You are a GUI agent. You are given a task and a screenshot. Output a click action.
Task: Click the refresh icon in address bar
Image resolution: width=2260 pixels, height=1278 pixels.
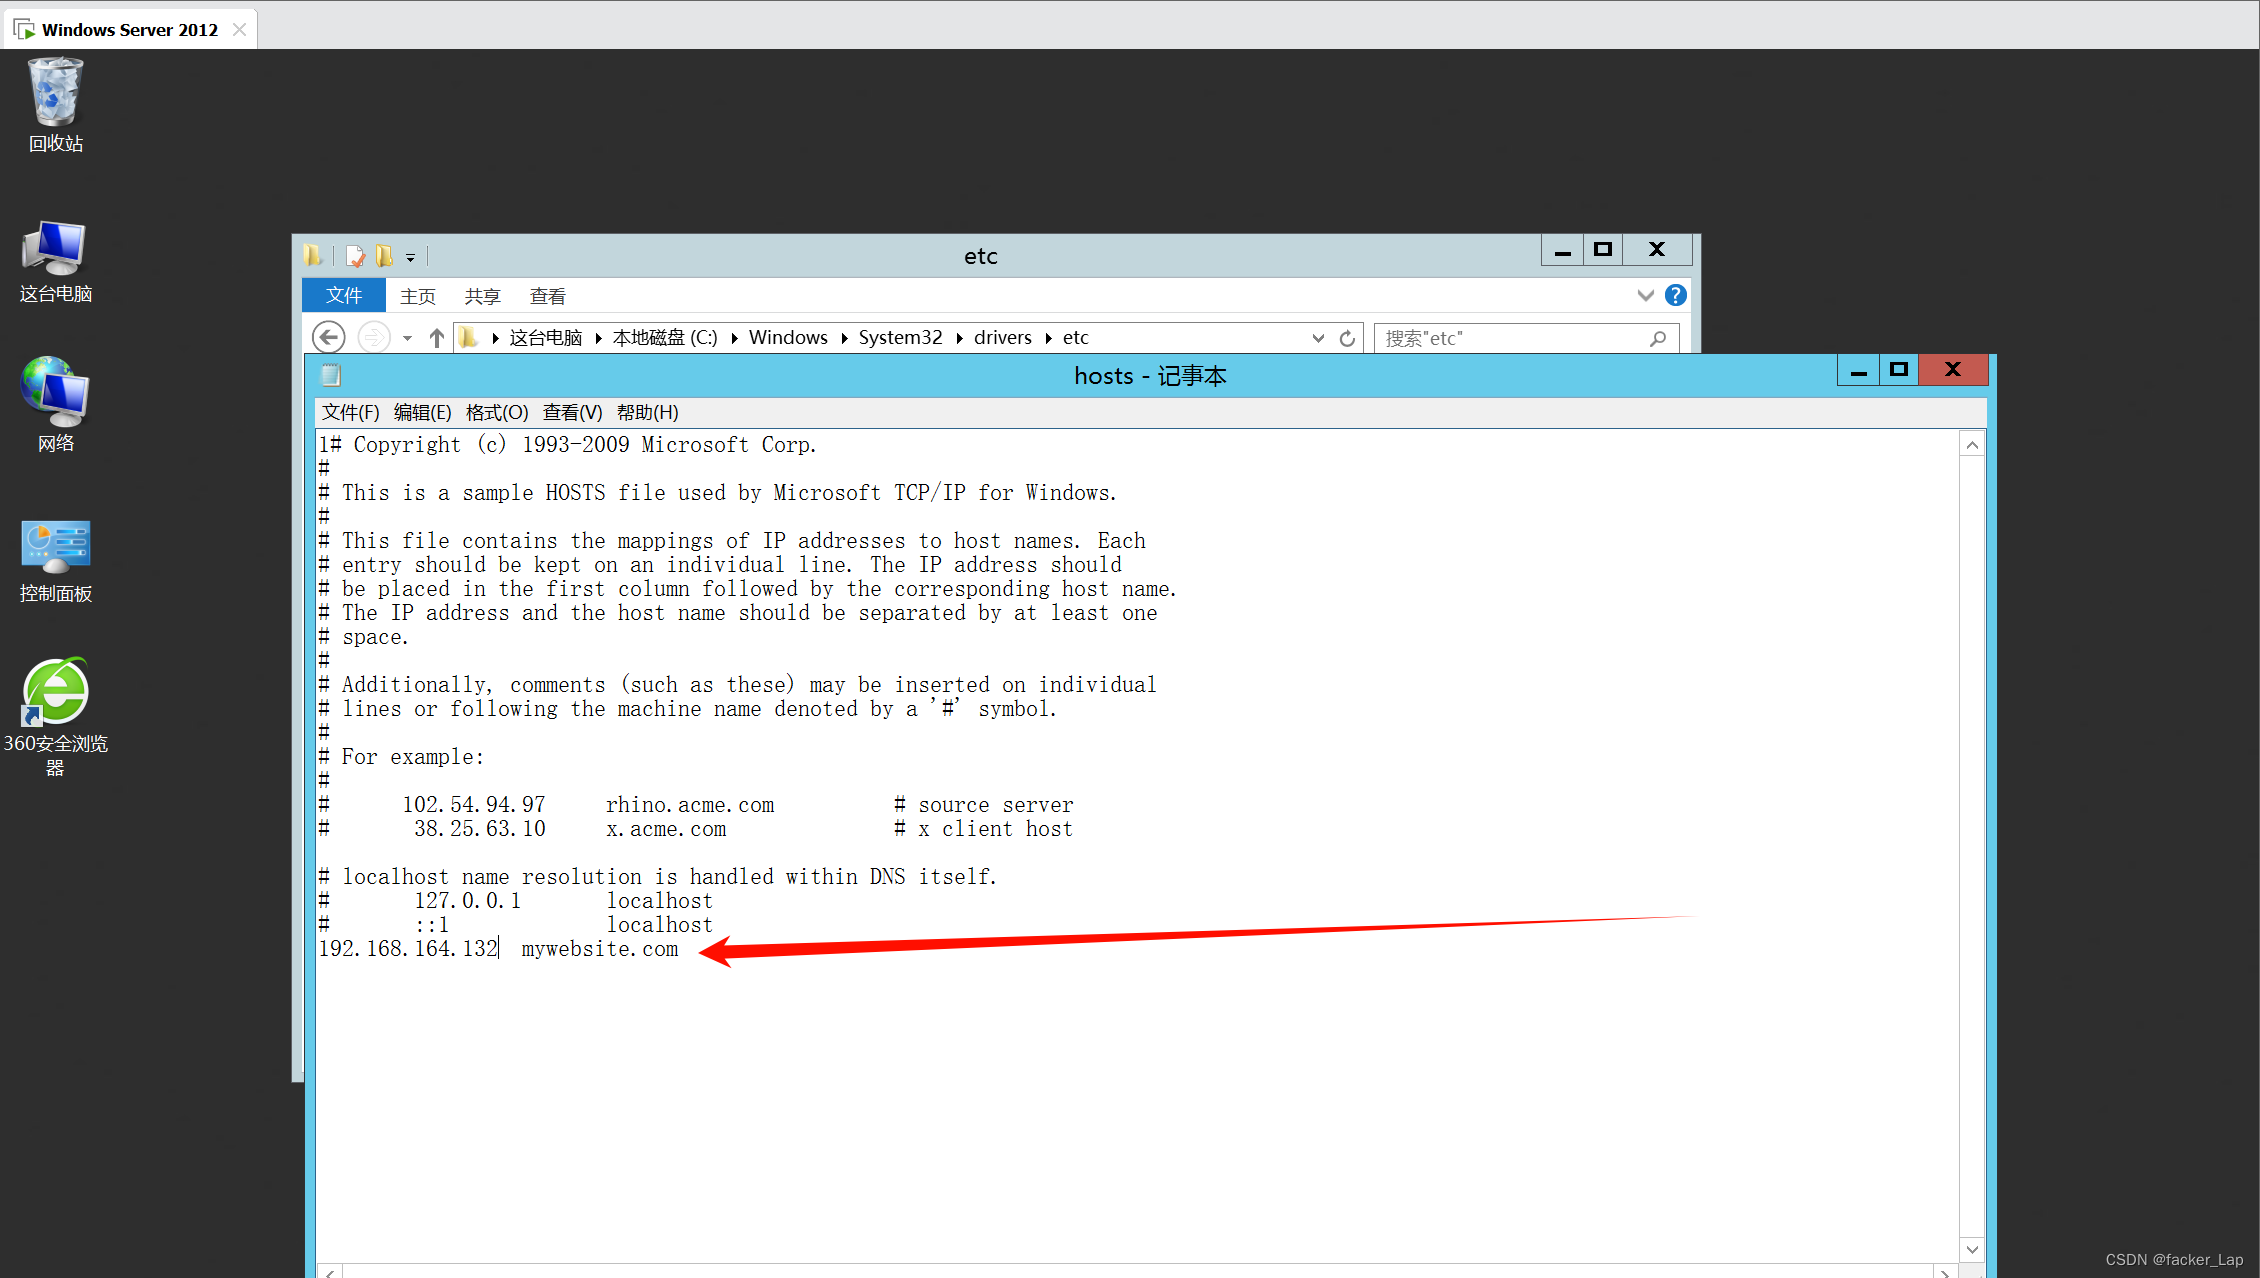(x=1347, y=338)
